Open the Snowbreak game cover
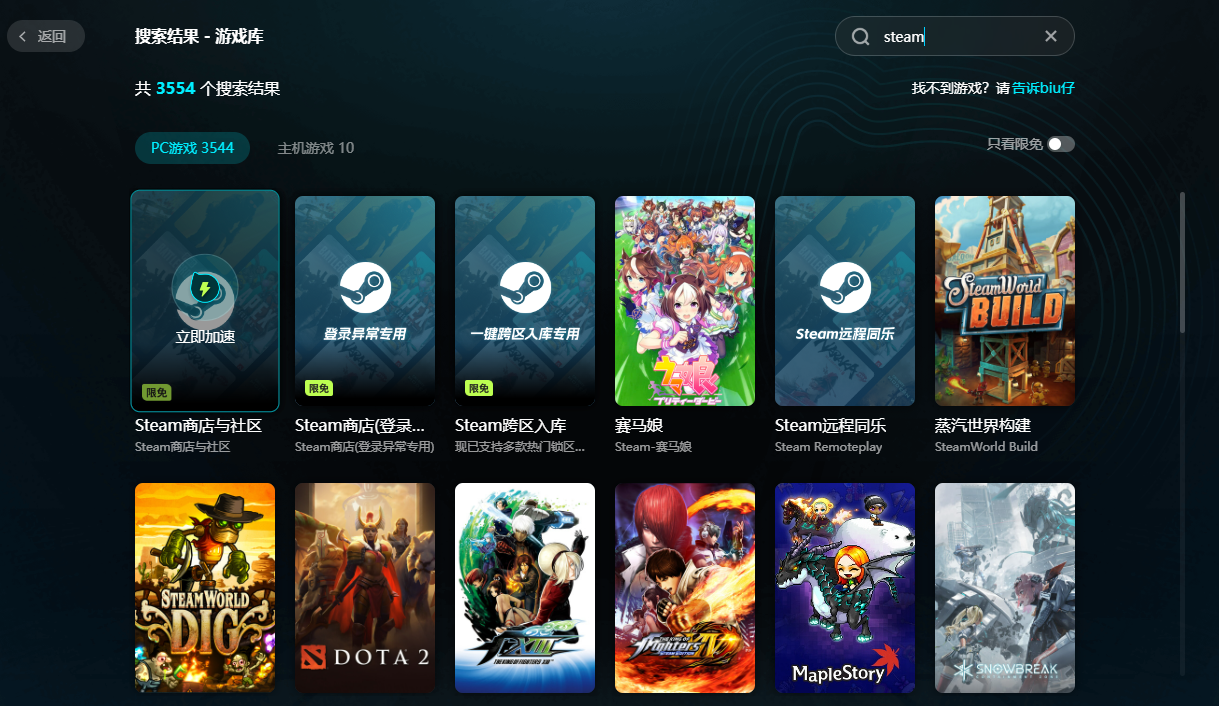Screen dimensions: 1219x706 1005,588
